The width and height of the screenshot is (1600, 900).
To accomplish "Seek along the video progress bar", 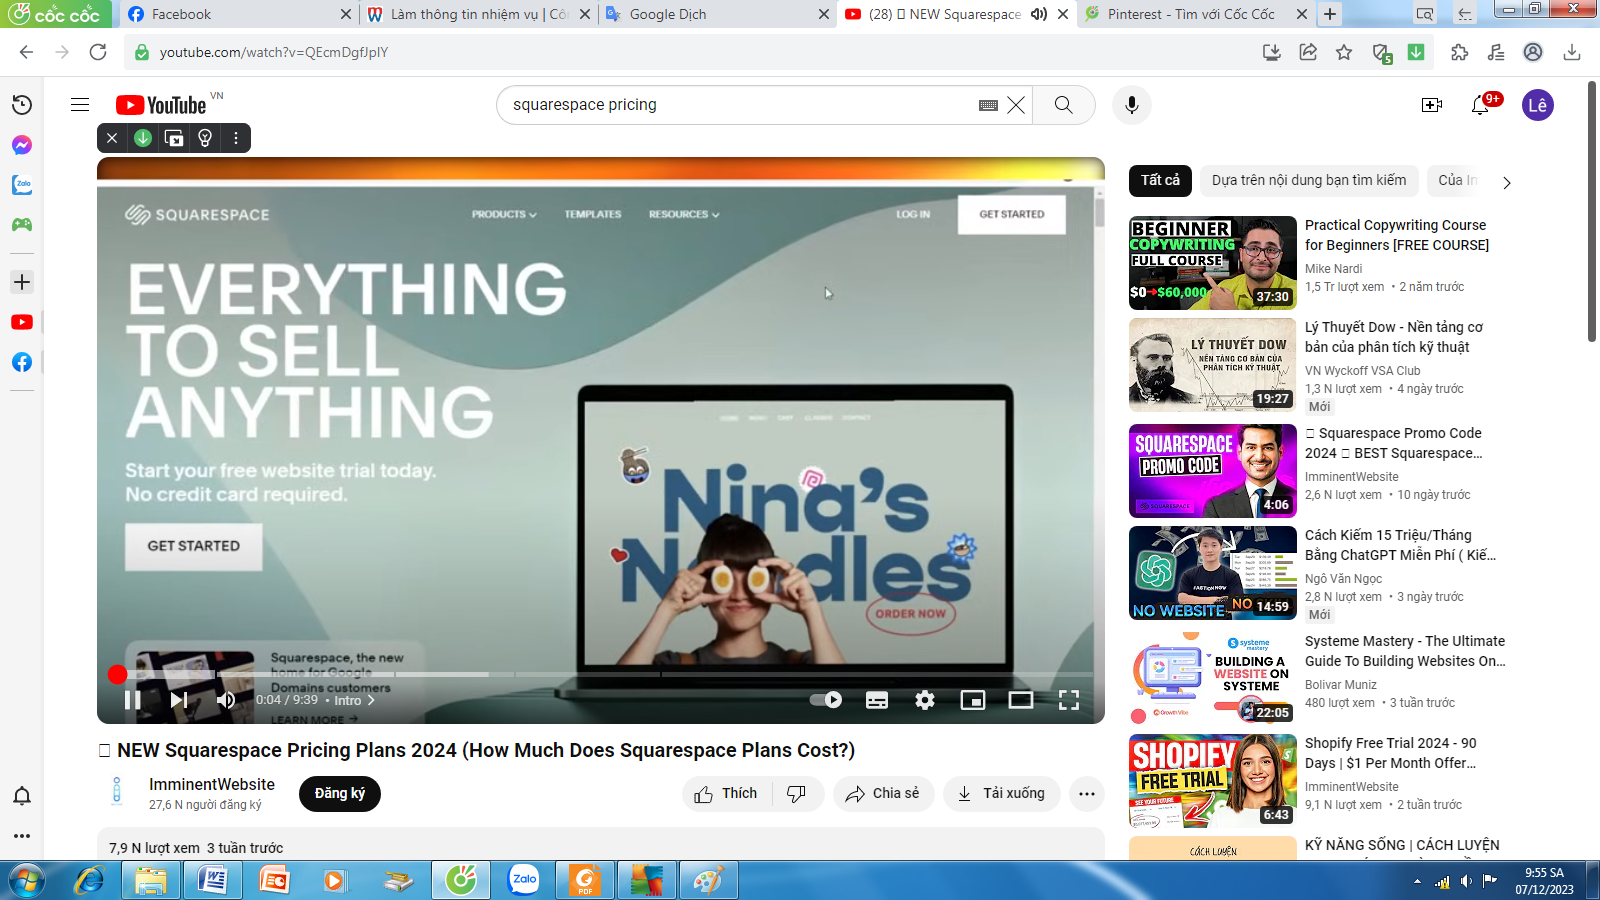I will coord(600,675).
